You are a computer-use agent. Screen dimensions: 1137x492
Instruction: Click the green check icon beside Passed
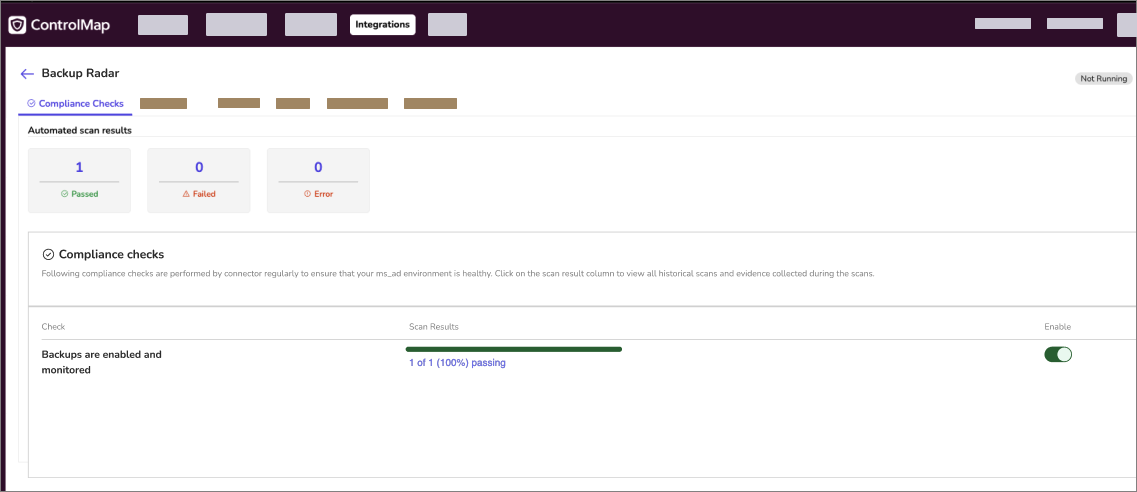(x=65, y=194)
